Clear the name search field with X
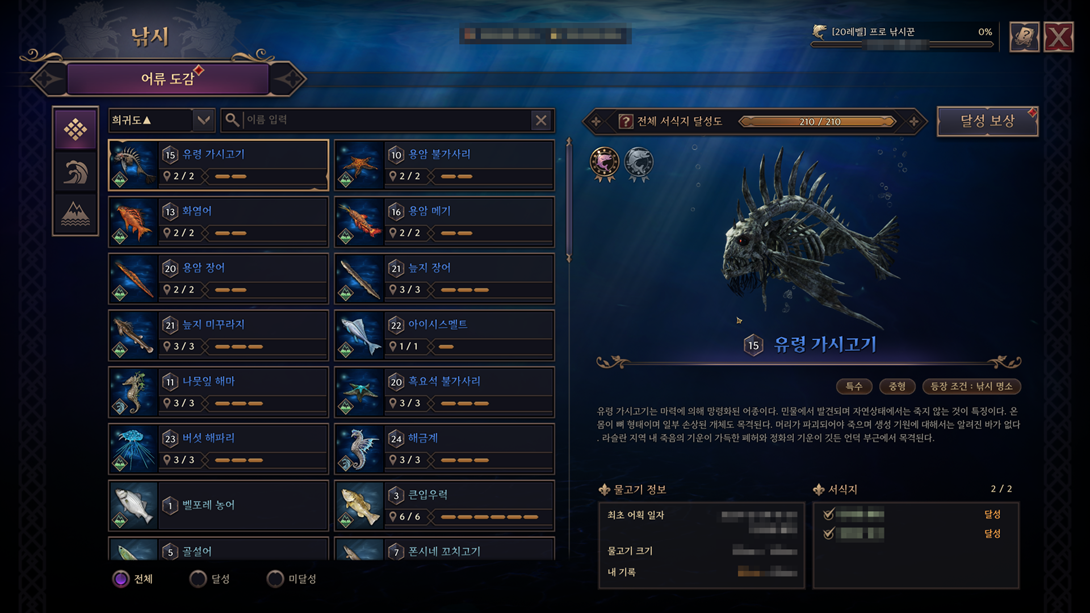 click(541, 120)
